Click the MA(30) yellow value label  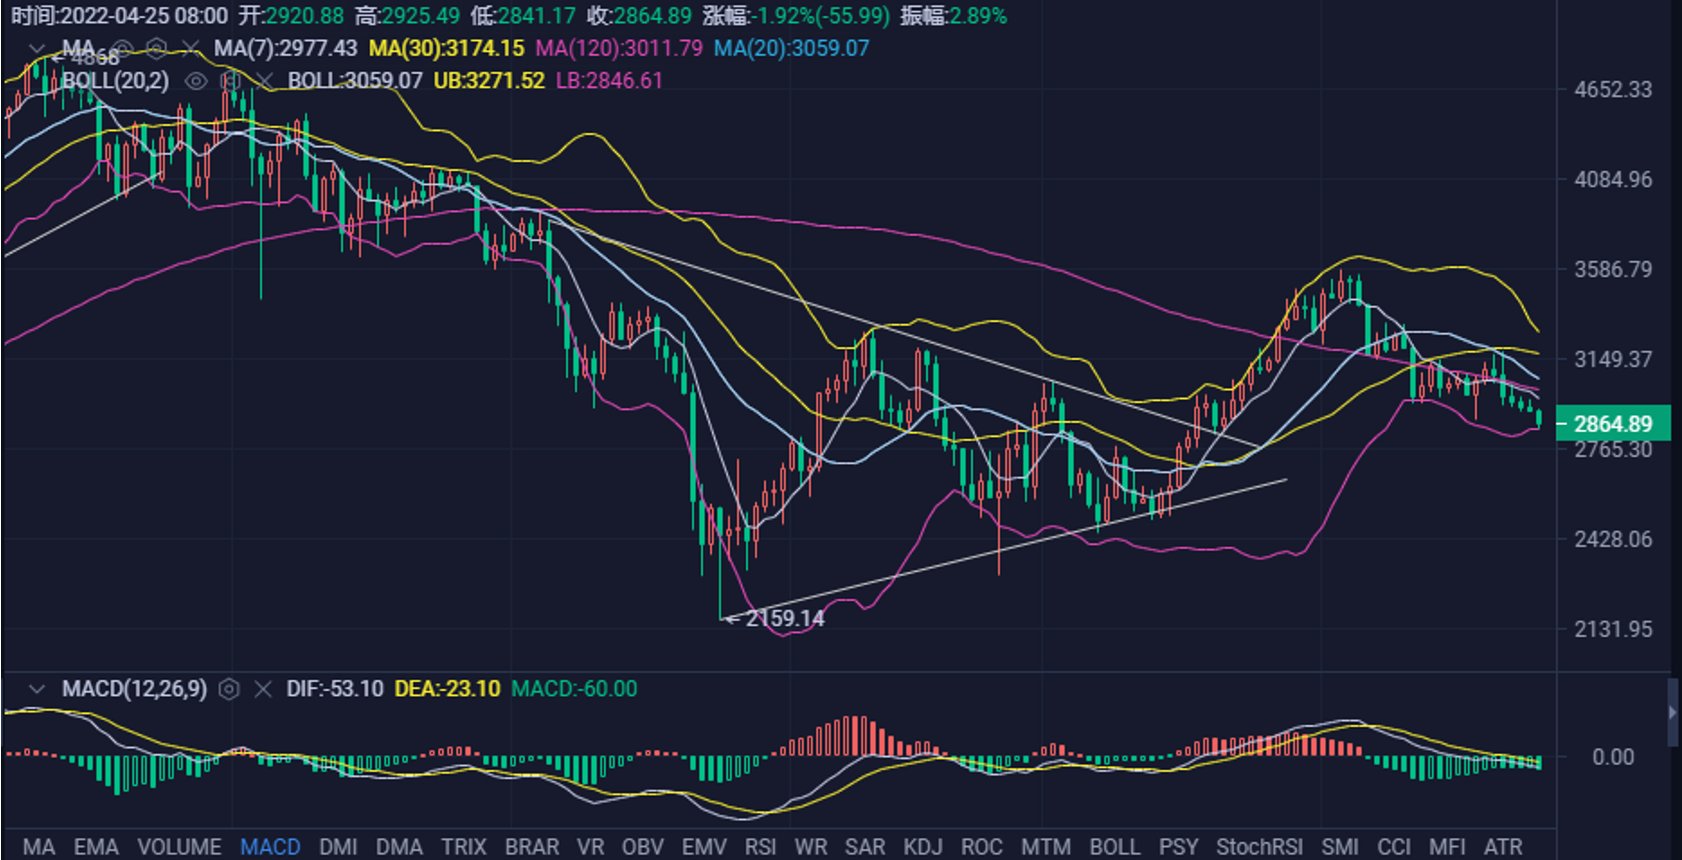[x=446, y=48]
